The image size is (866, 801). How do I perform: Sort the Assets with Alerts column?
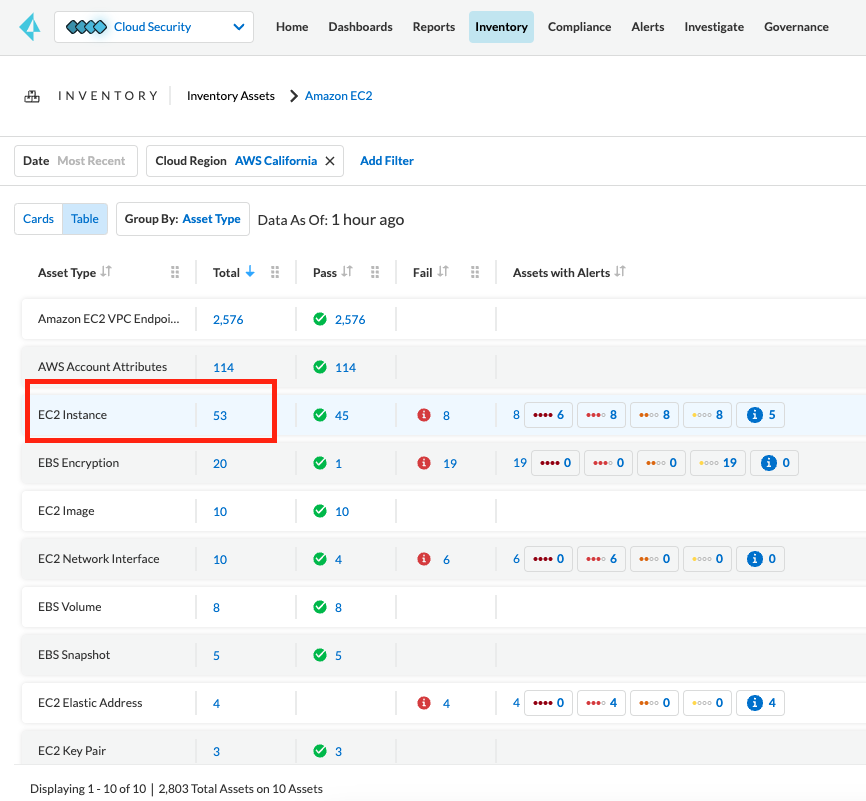click(620, 272)
